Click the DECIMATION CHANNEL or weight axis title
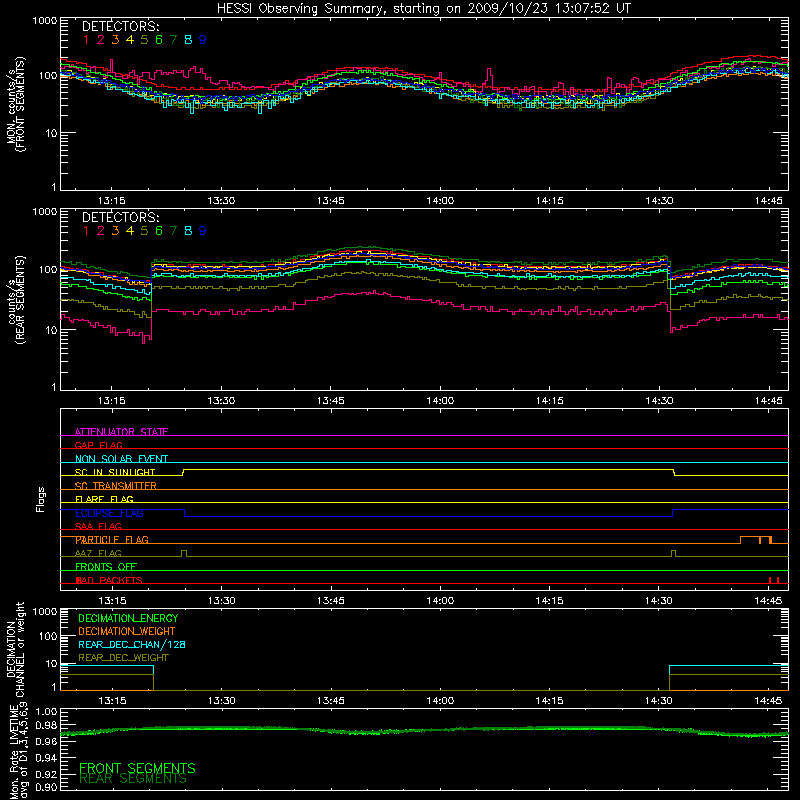This screenshot has width=800, height=800. [16, 649]
